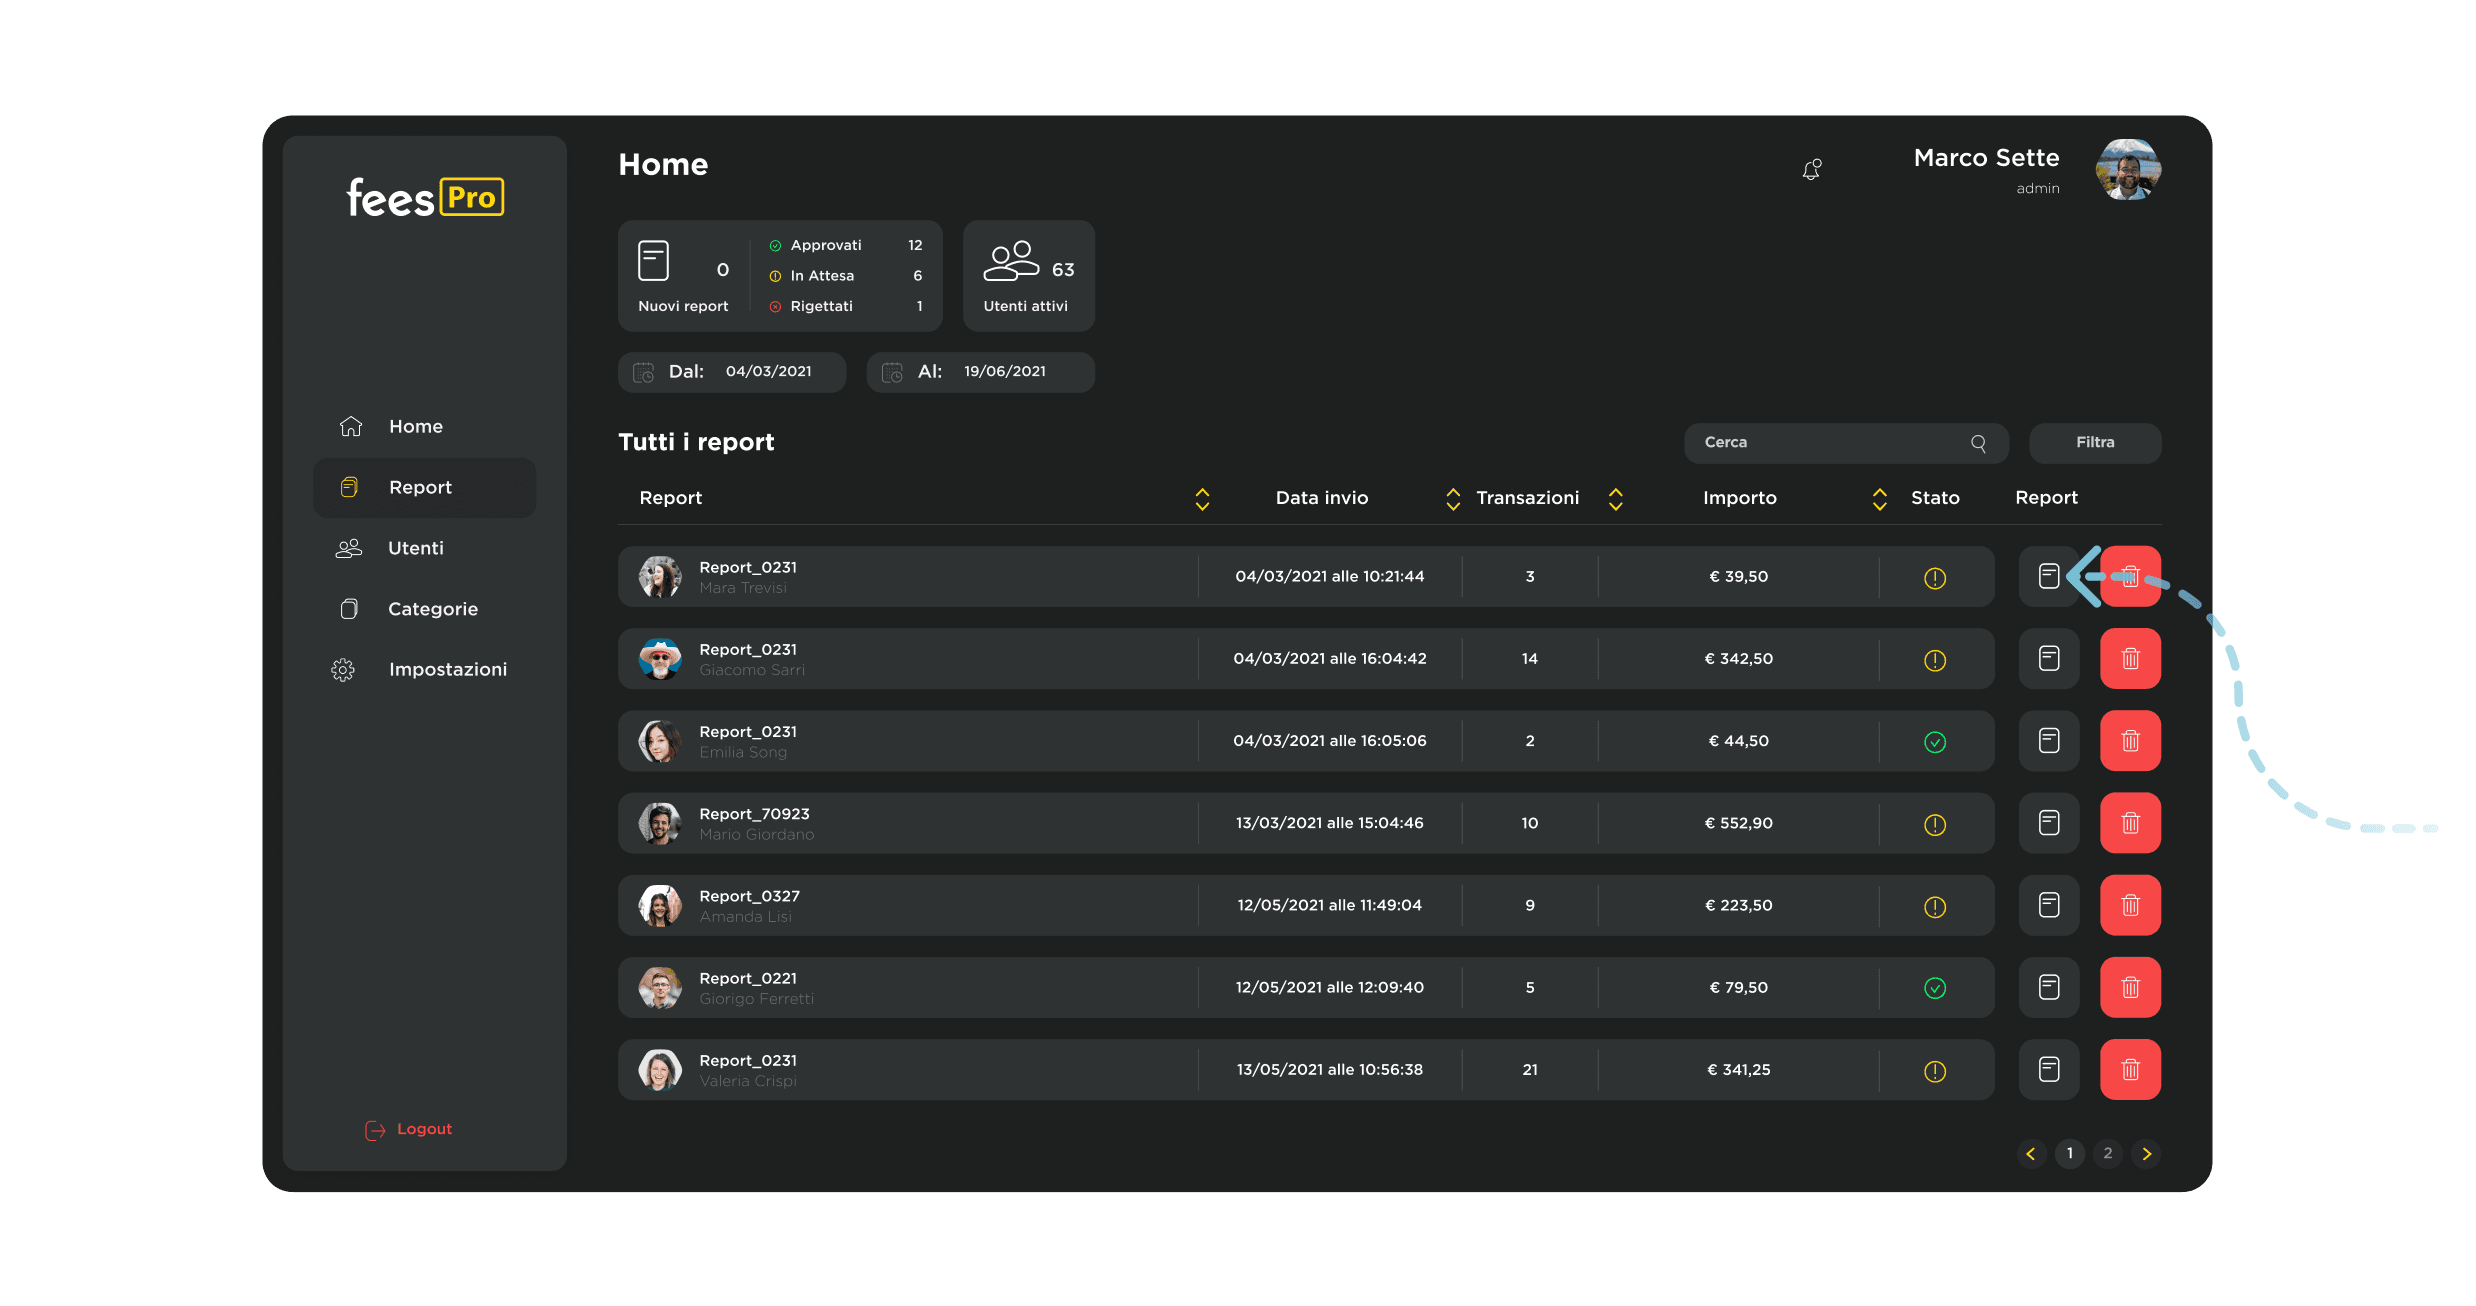Click date 13/05/2021 alle 10:56:38

coord(1330,1070)
